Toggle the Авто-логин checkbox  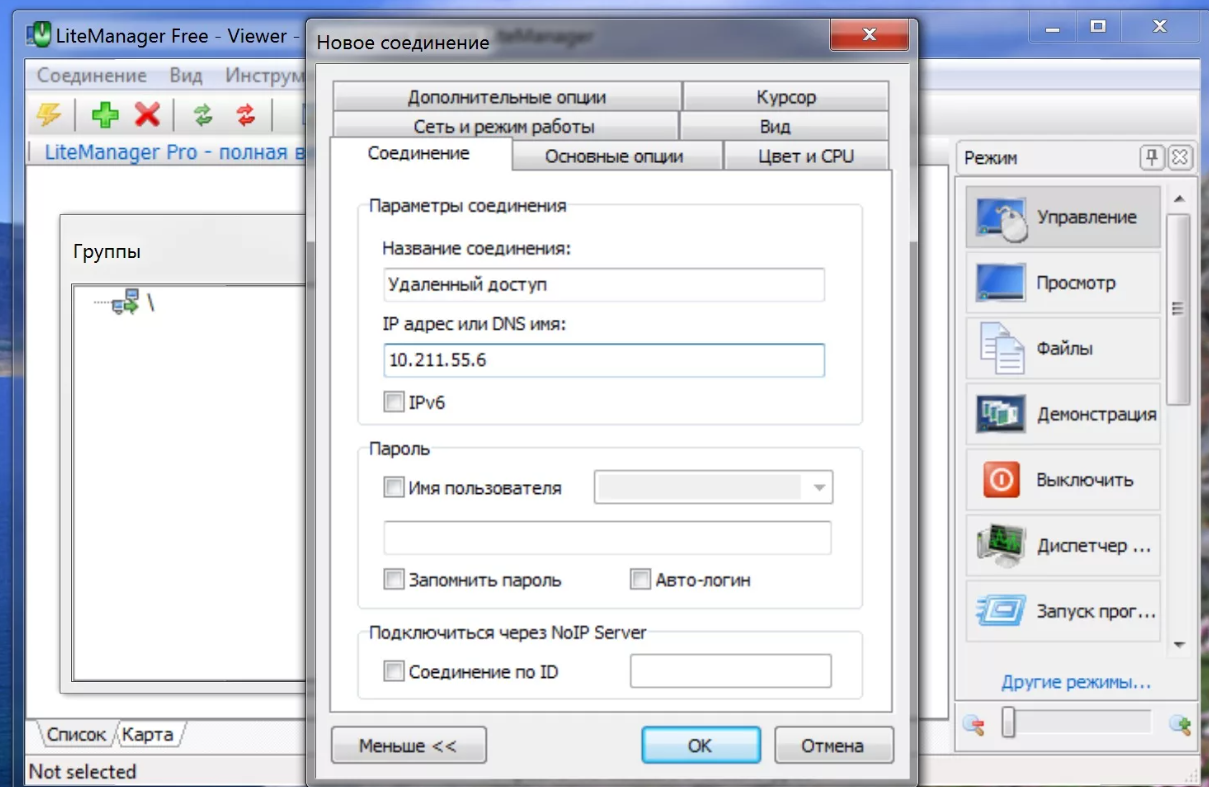pos(641,580)
